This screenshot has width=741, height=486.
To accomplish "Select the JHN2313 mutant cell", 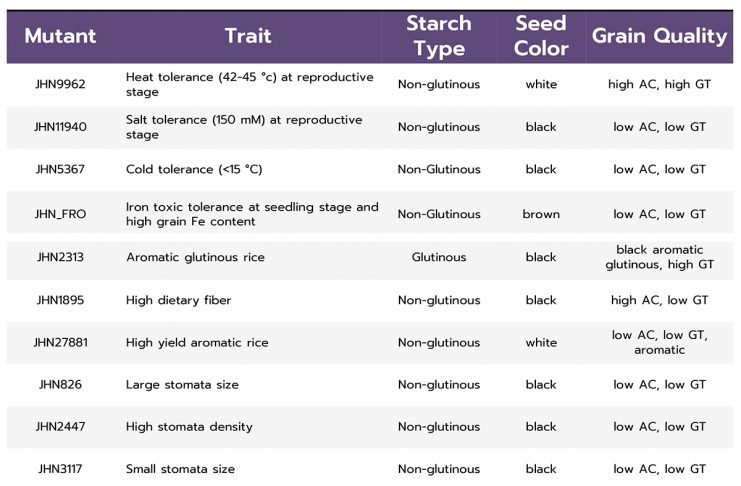I will click(60, 257).
